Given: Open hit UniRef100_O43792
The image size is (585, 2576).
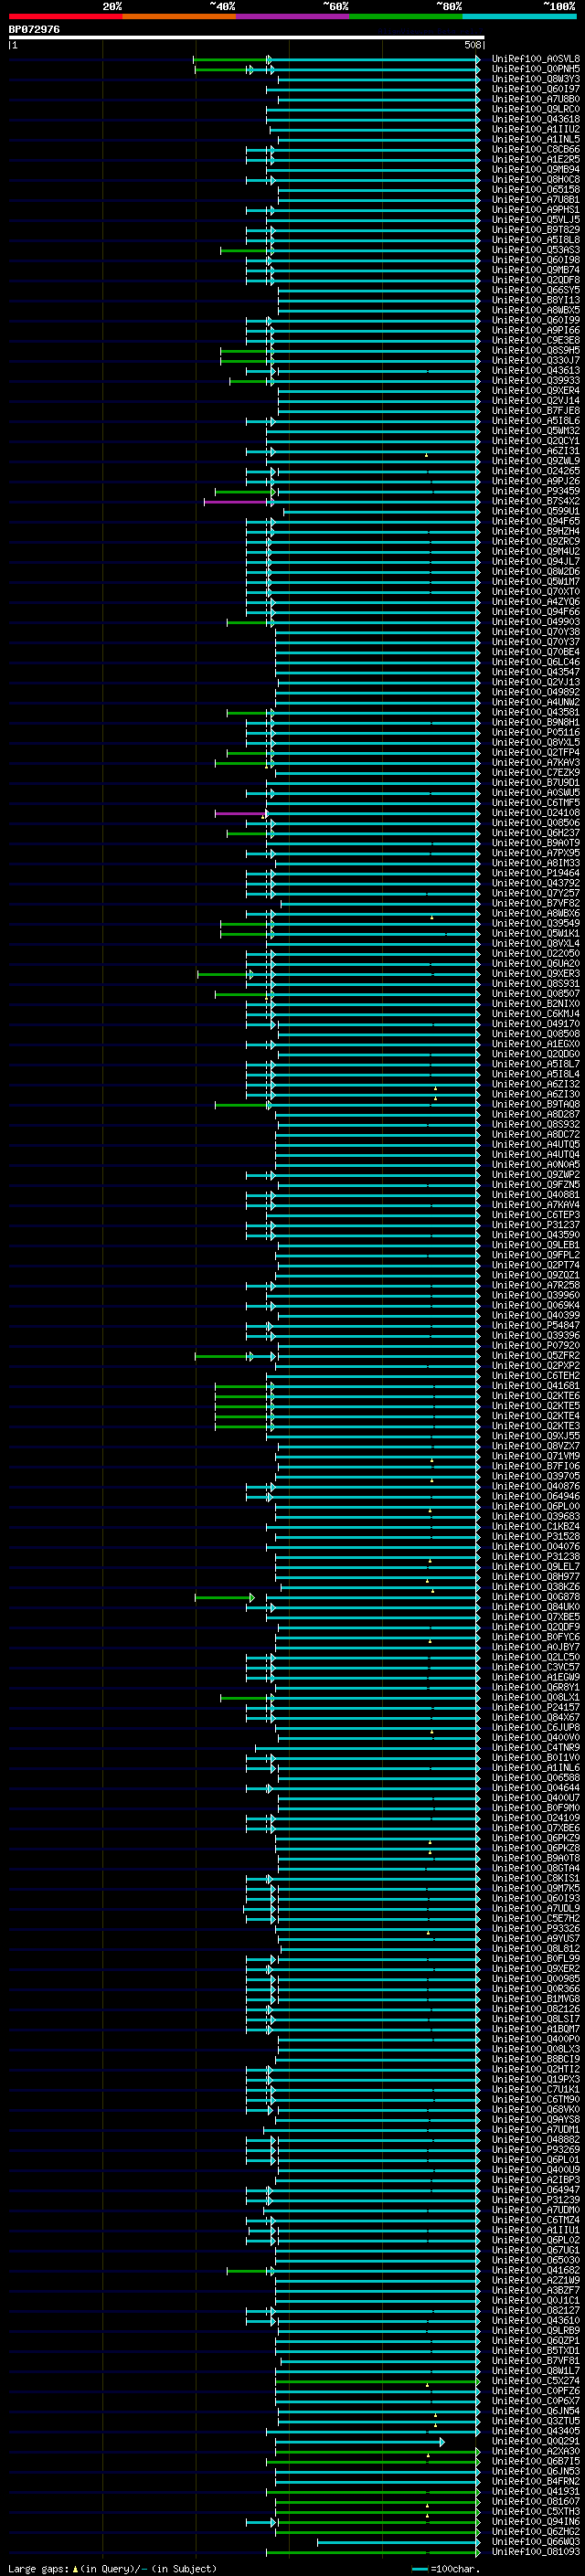Looking at the screenshot, I should (536, 883).
